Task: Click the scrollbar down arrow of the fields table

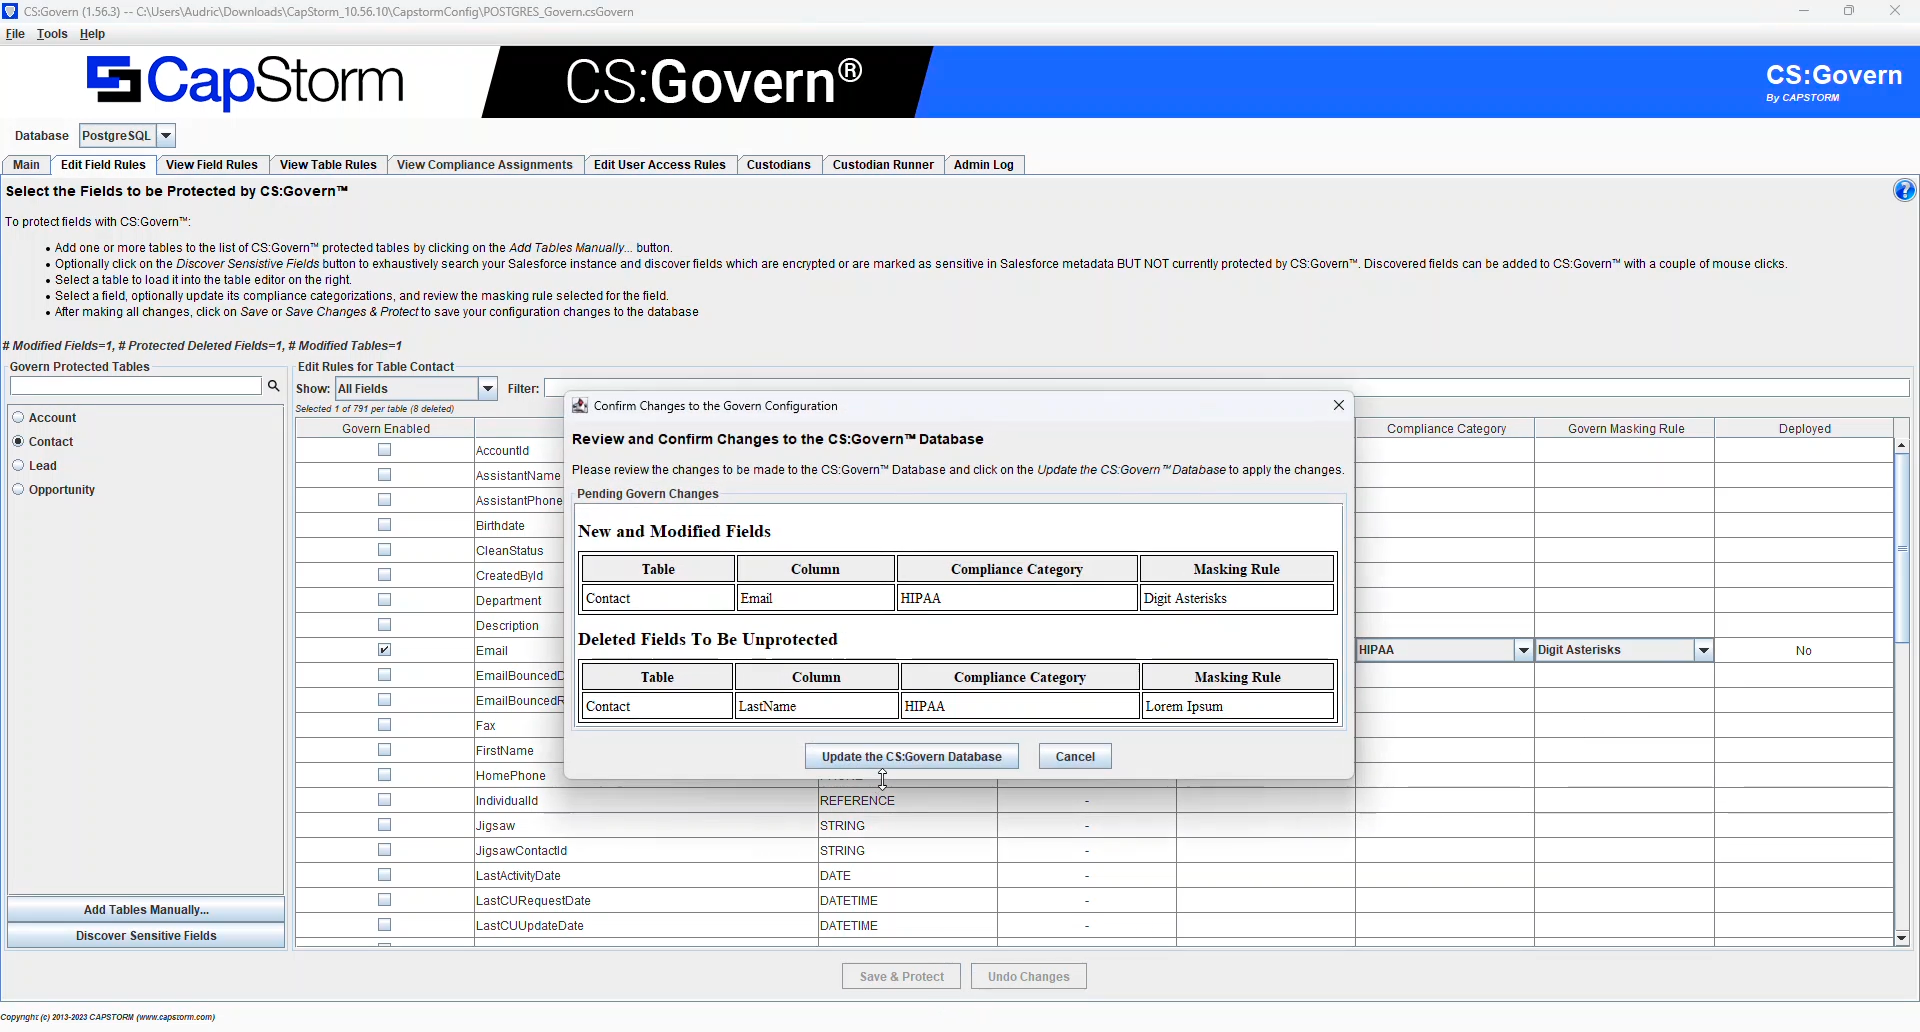Action: click(x=1901, y=938)
